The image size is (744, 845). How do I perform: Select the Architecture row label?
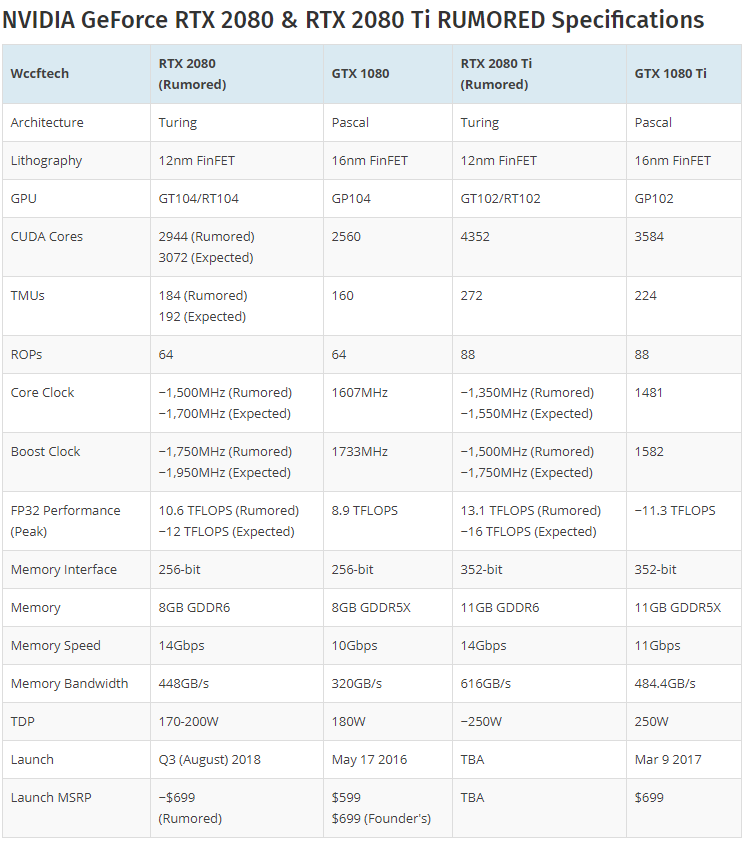click(47, 123)
